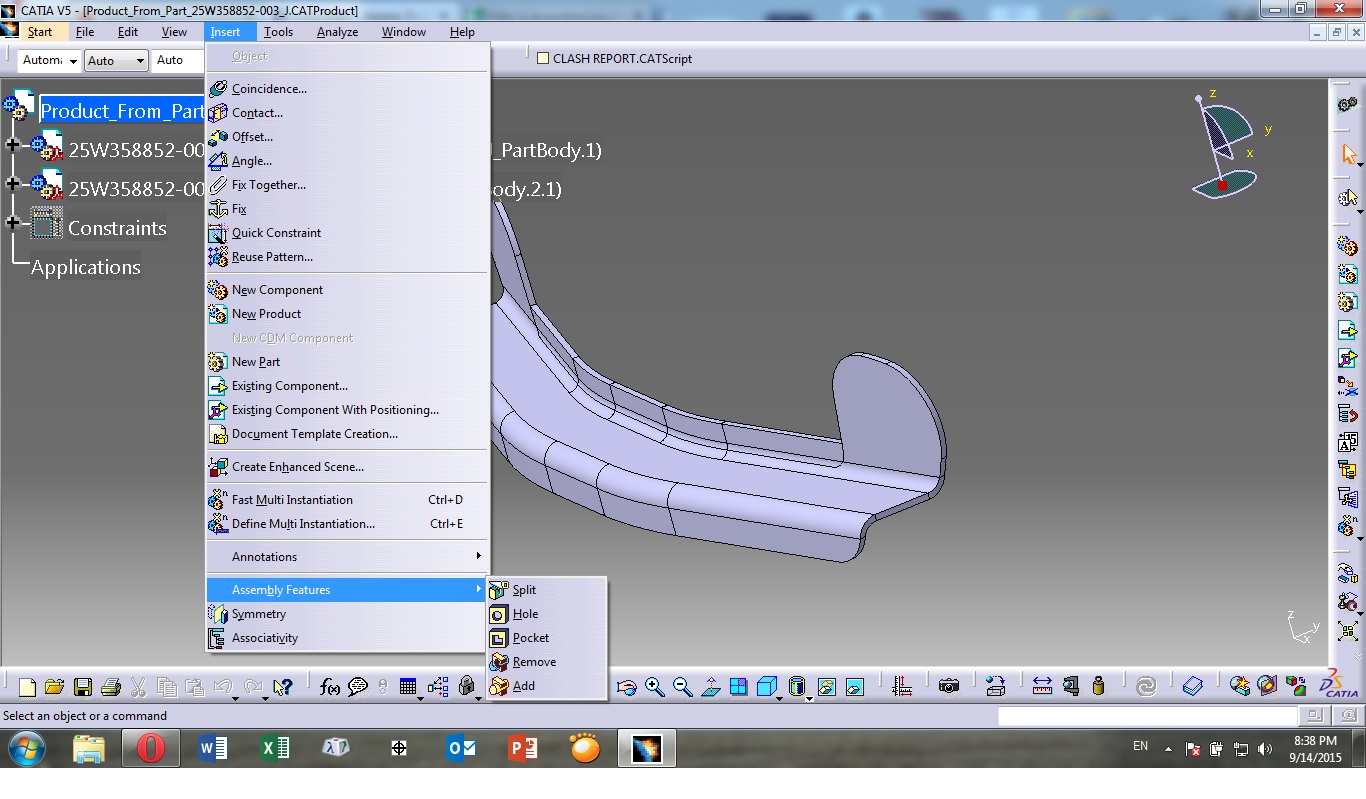Choose Fast Multi Instantiation
This screenshot has width=1366, height=799.
(346, 499)
